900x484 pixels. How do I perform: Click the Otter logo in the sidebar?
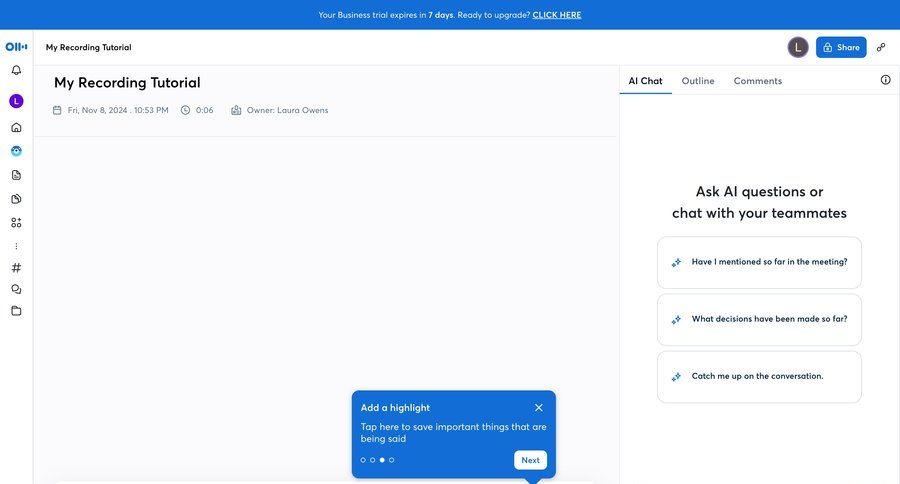tap(16, 47)
